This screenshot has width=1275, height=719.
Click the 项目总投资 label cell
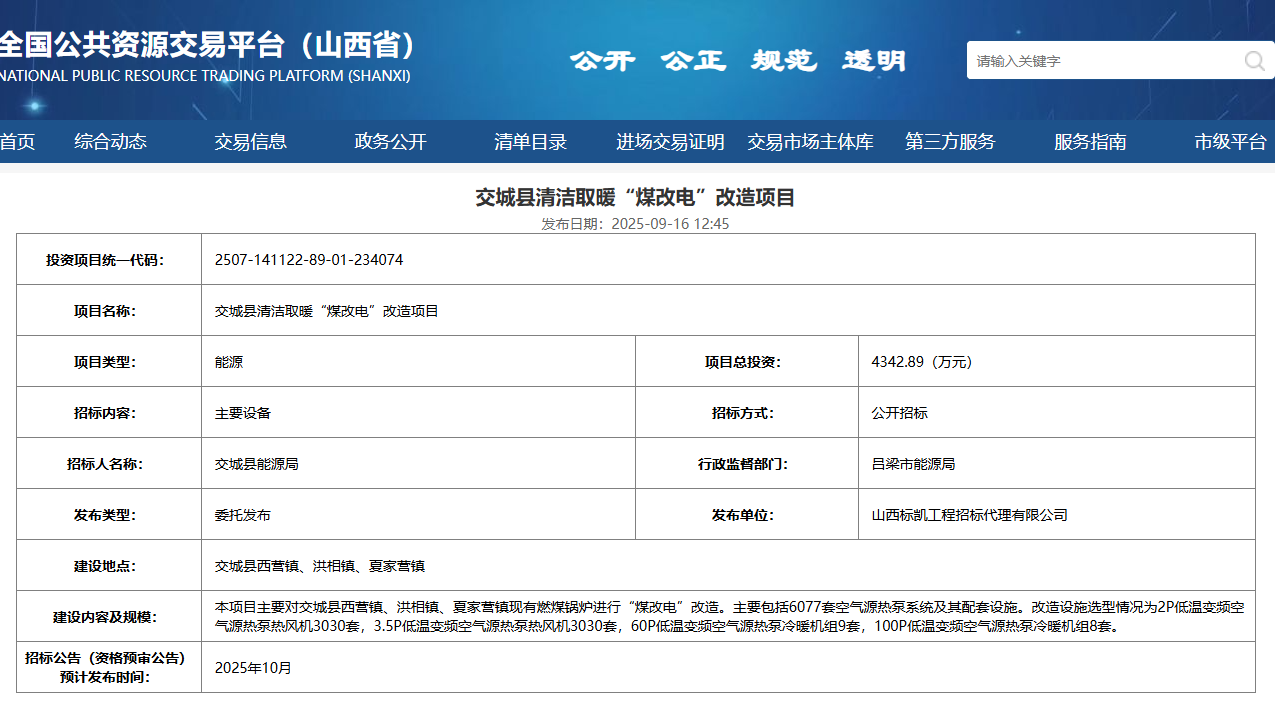(x=747, y=362)
